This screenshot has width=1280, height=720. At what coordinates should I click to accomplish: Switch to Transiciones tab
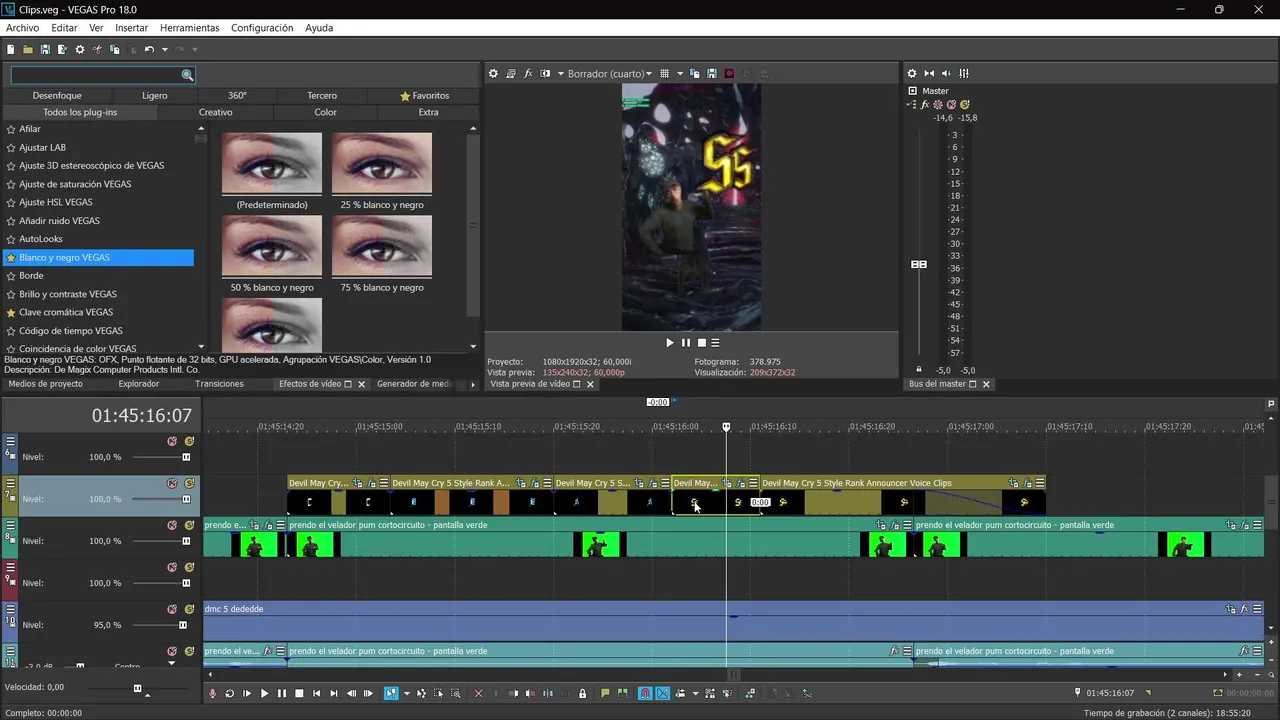pos(219,384)
